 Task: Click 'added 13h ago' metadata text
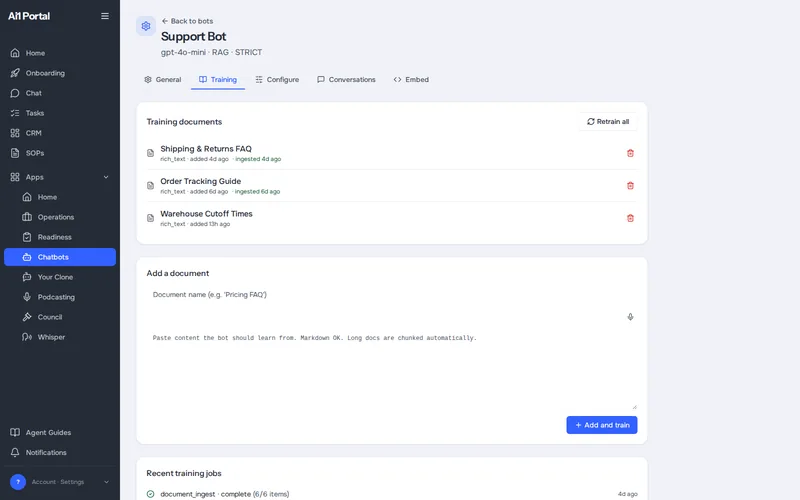click(x=210, y=224)
